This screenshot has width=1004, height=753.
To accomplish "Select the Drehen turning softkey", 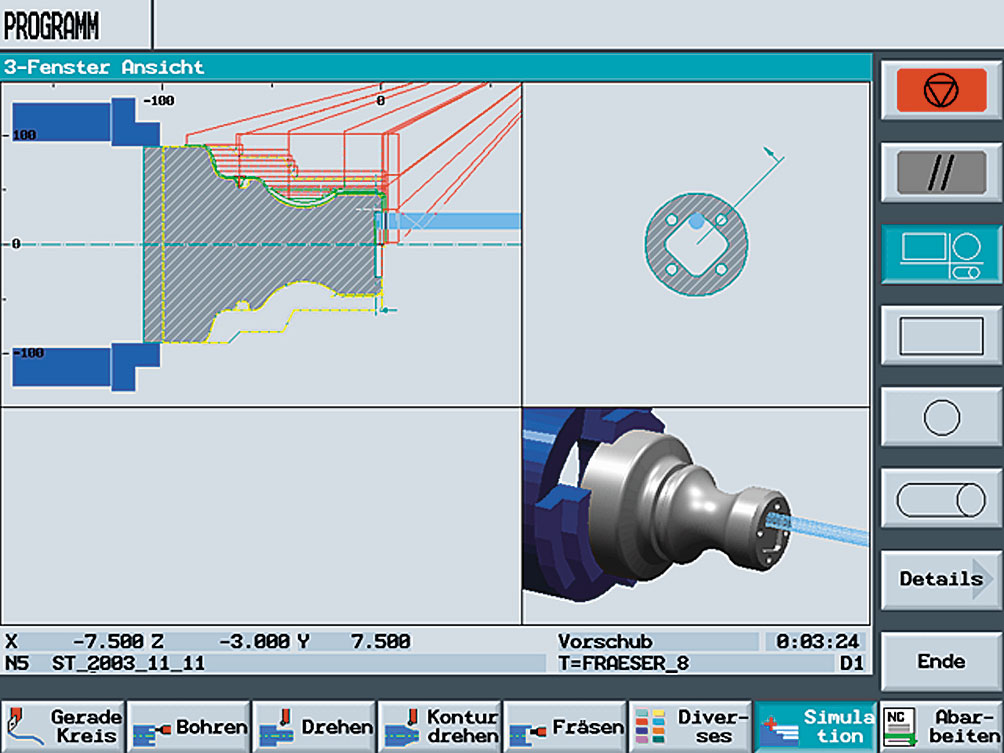I will point(314,727).
